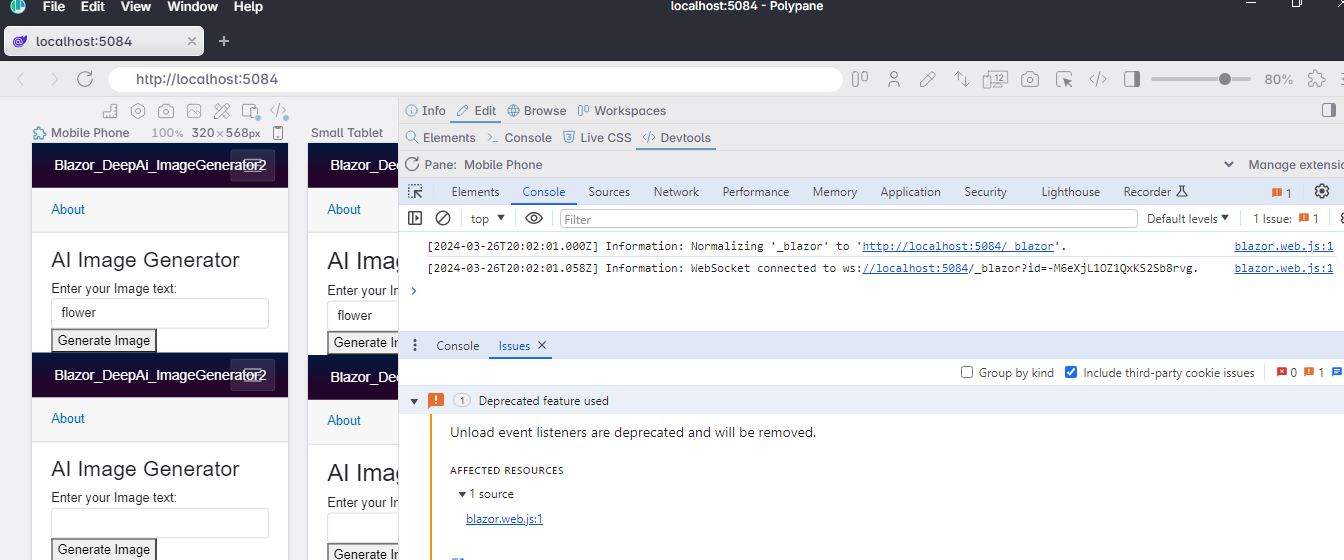Open the Browse panel tab
Viewport: 1344px width, 560px height.
pyautogui.click(x=537, y=111)
